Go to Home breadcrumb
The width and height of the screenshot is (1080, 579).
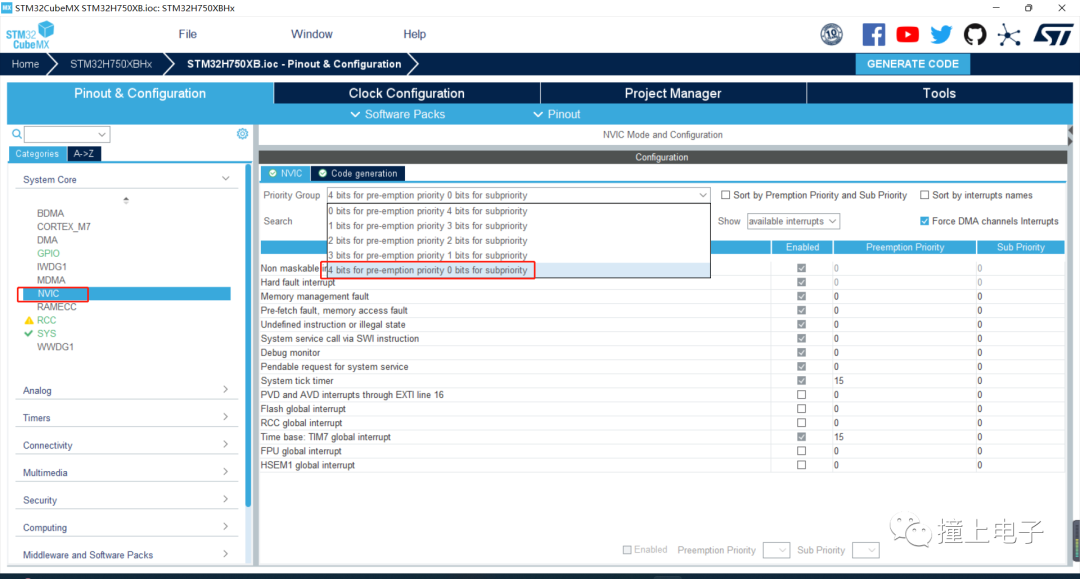point(25,64)
